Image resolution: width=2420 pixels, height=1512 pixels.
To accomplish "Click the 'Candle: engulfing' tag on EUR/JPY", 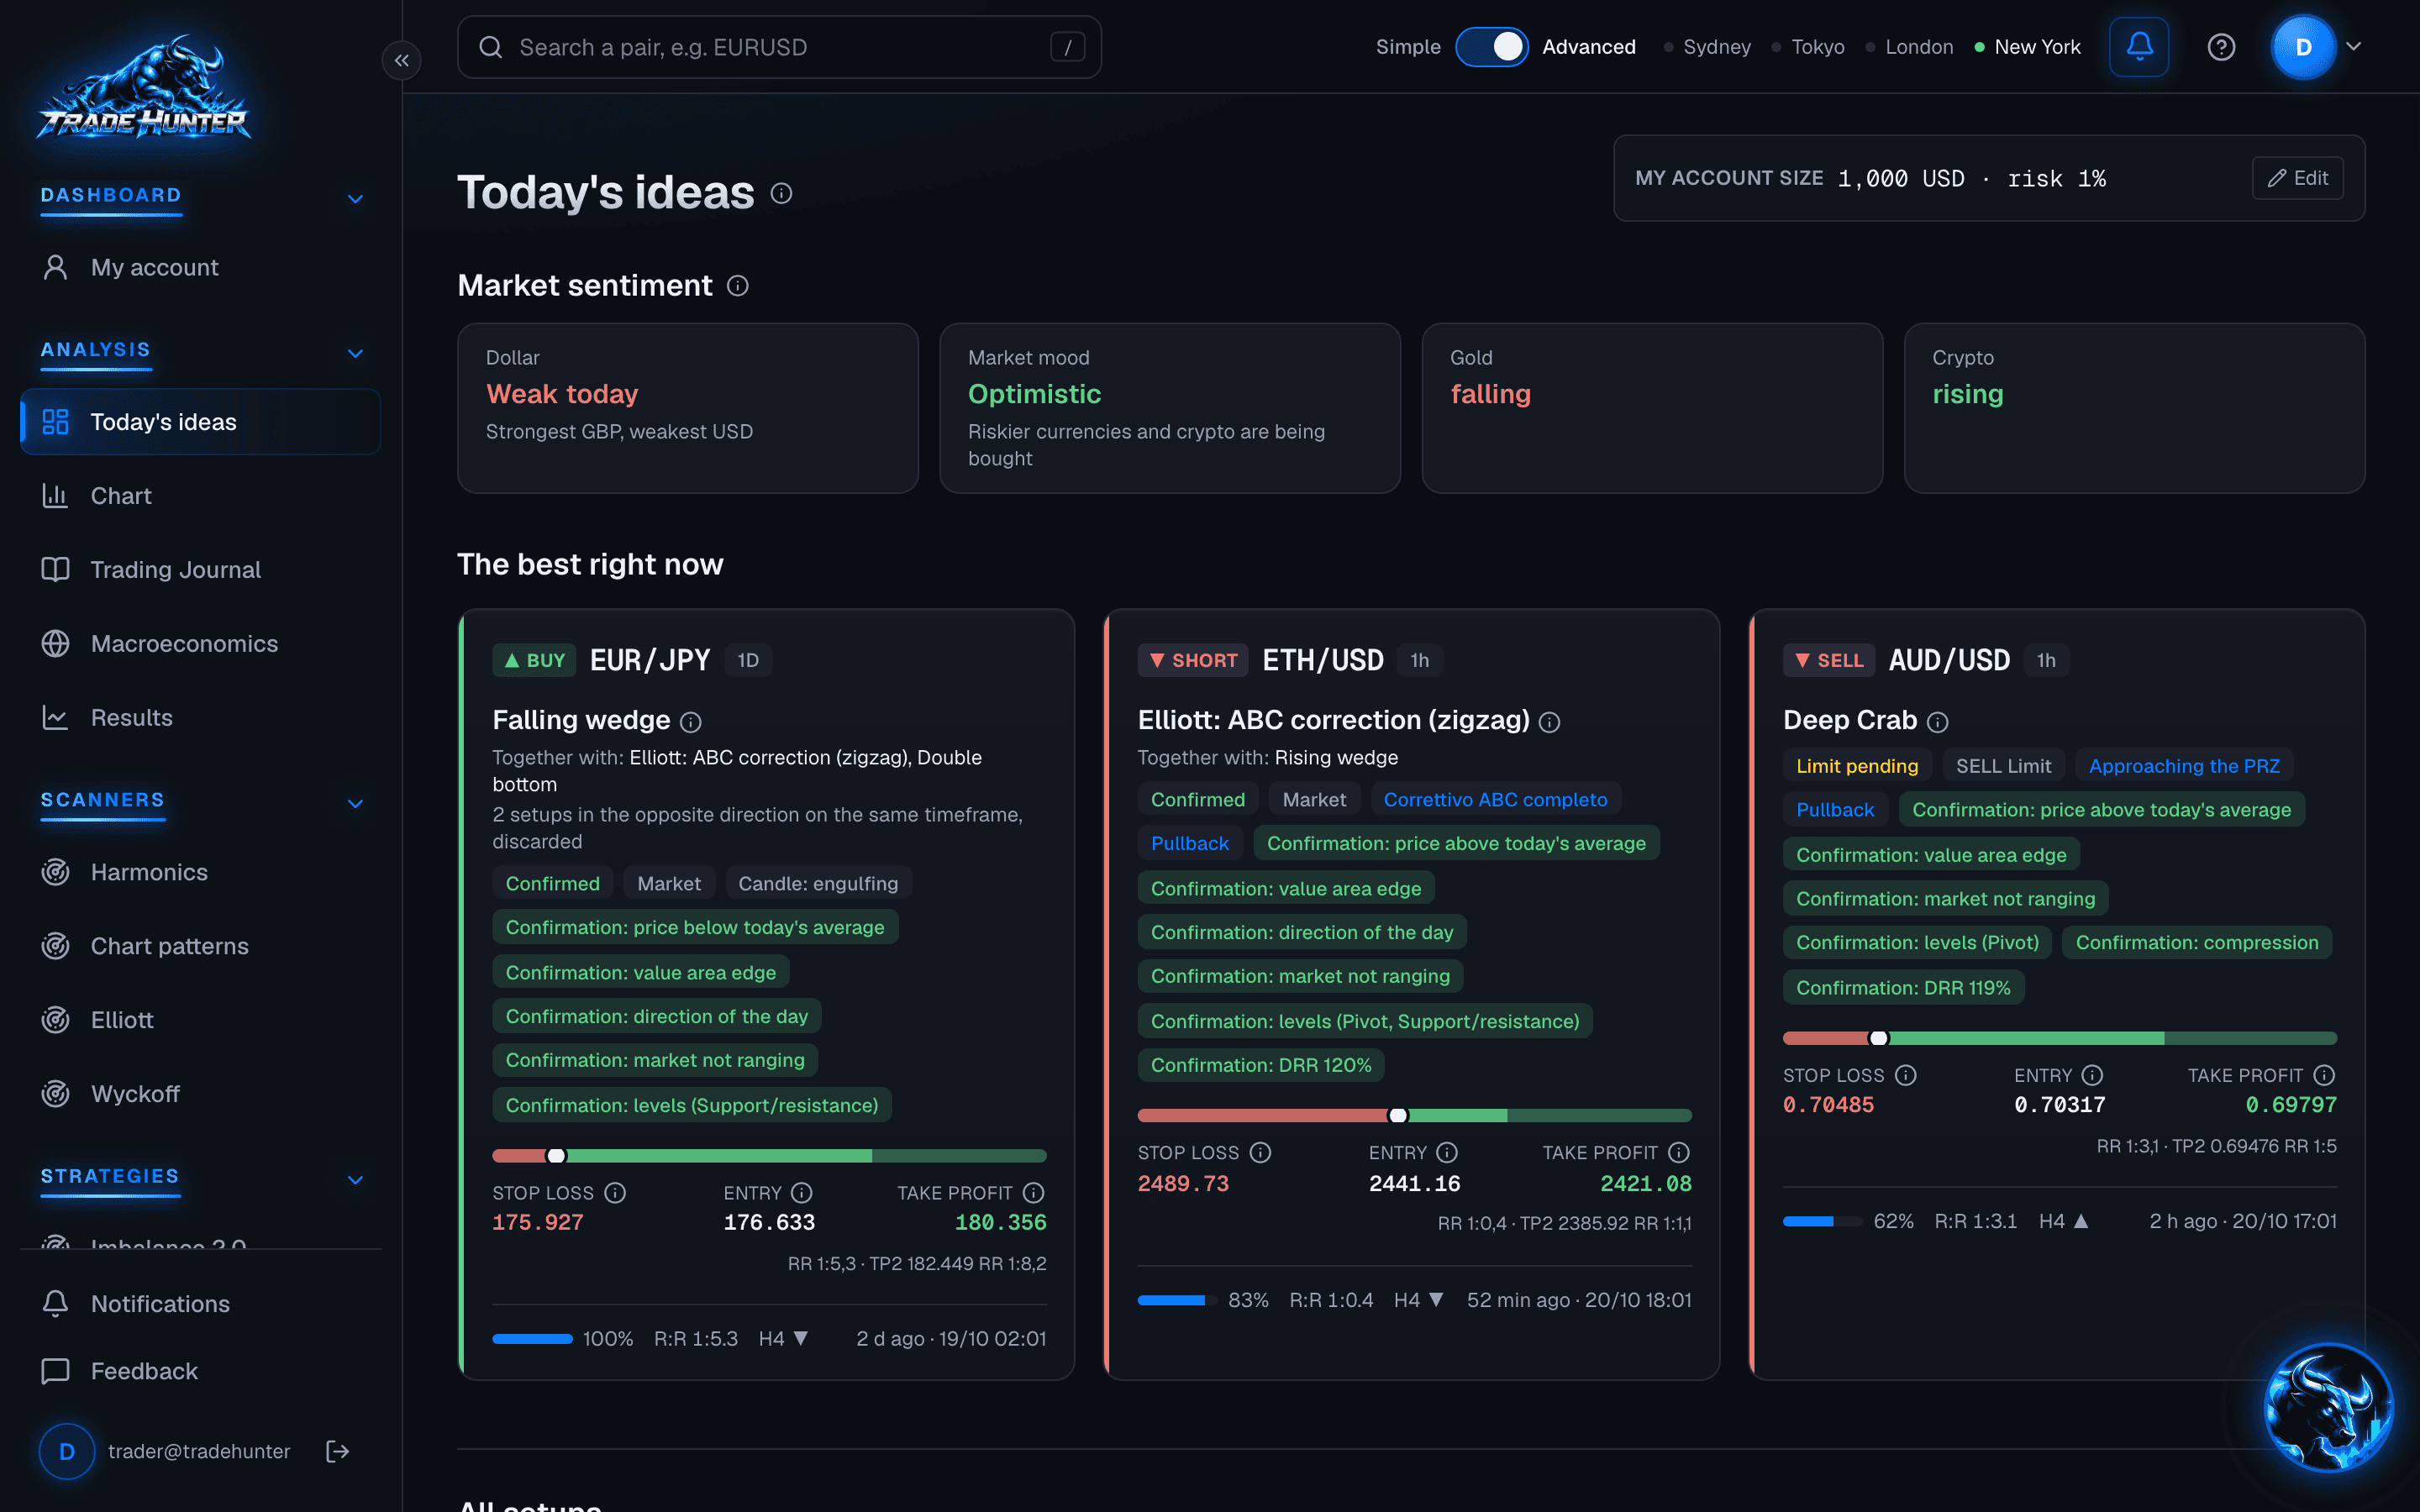I will click(x=818, y=884).
